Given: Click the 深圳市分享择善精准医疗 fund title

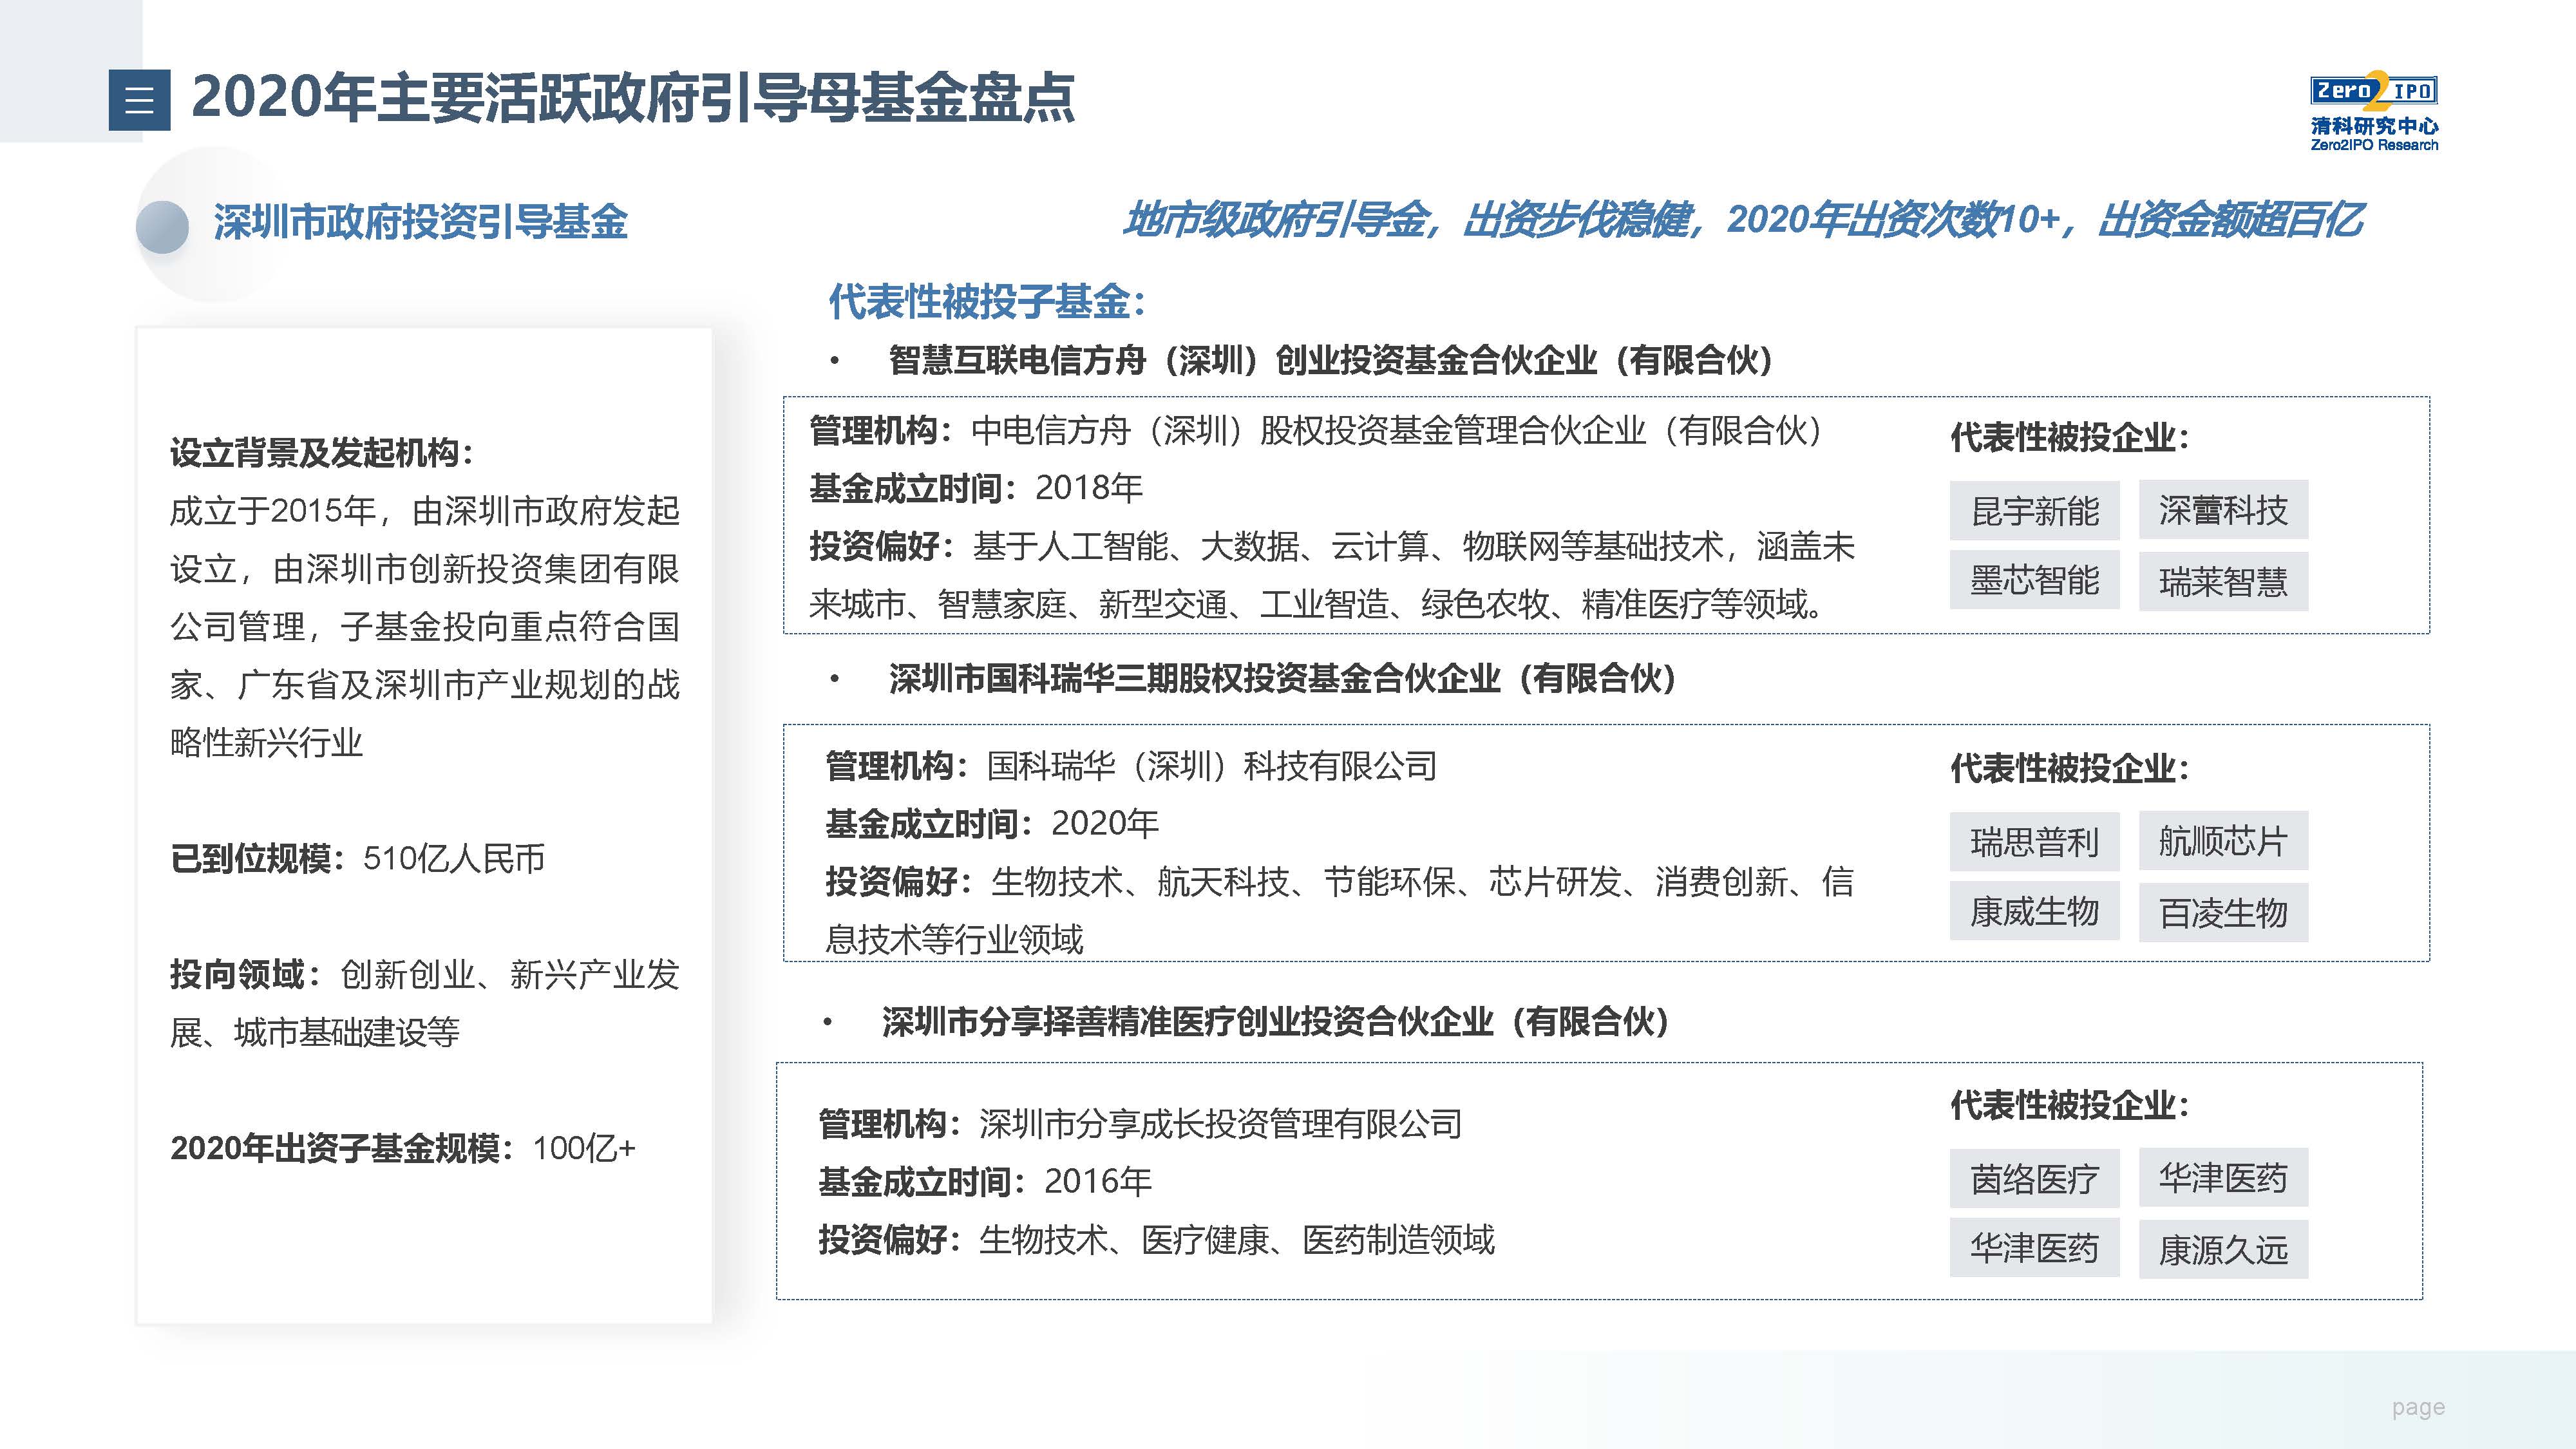Looking at the screenshot, I should (x=1275, y=1022).
